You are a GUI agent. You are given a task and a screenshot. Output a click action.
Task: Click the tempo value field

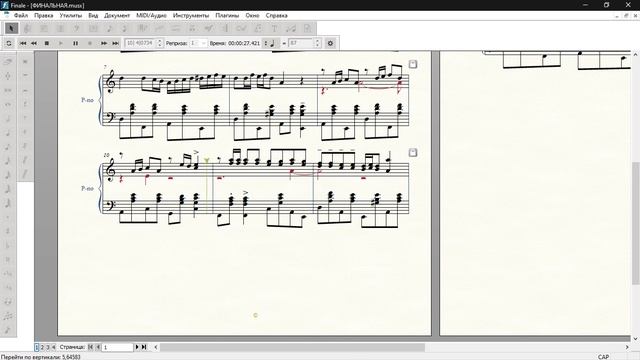pyautogui.click(x=301, y=43)
